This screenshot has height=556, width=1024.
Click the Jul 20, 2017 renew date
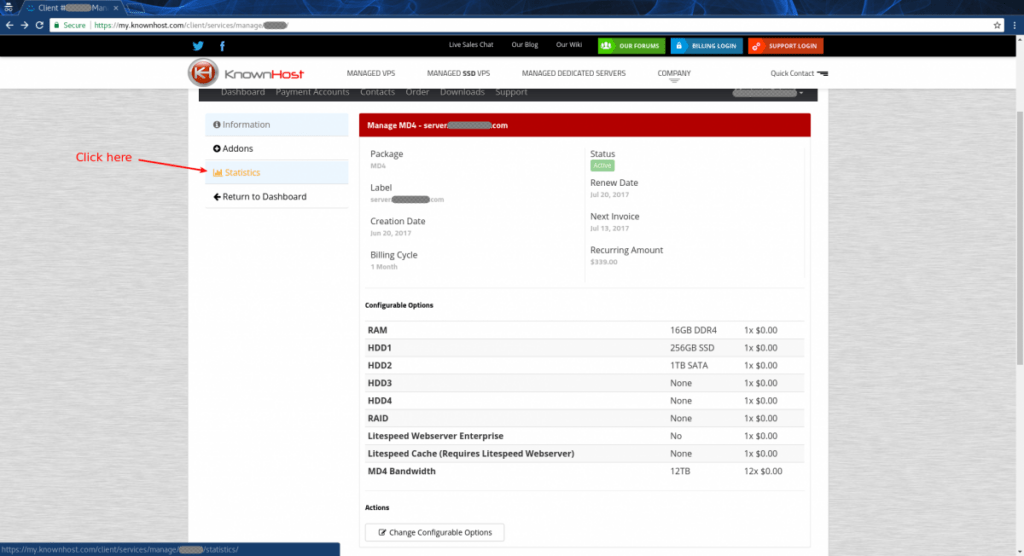[609, 195]
